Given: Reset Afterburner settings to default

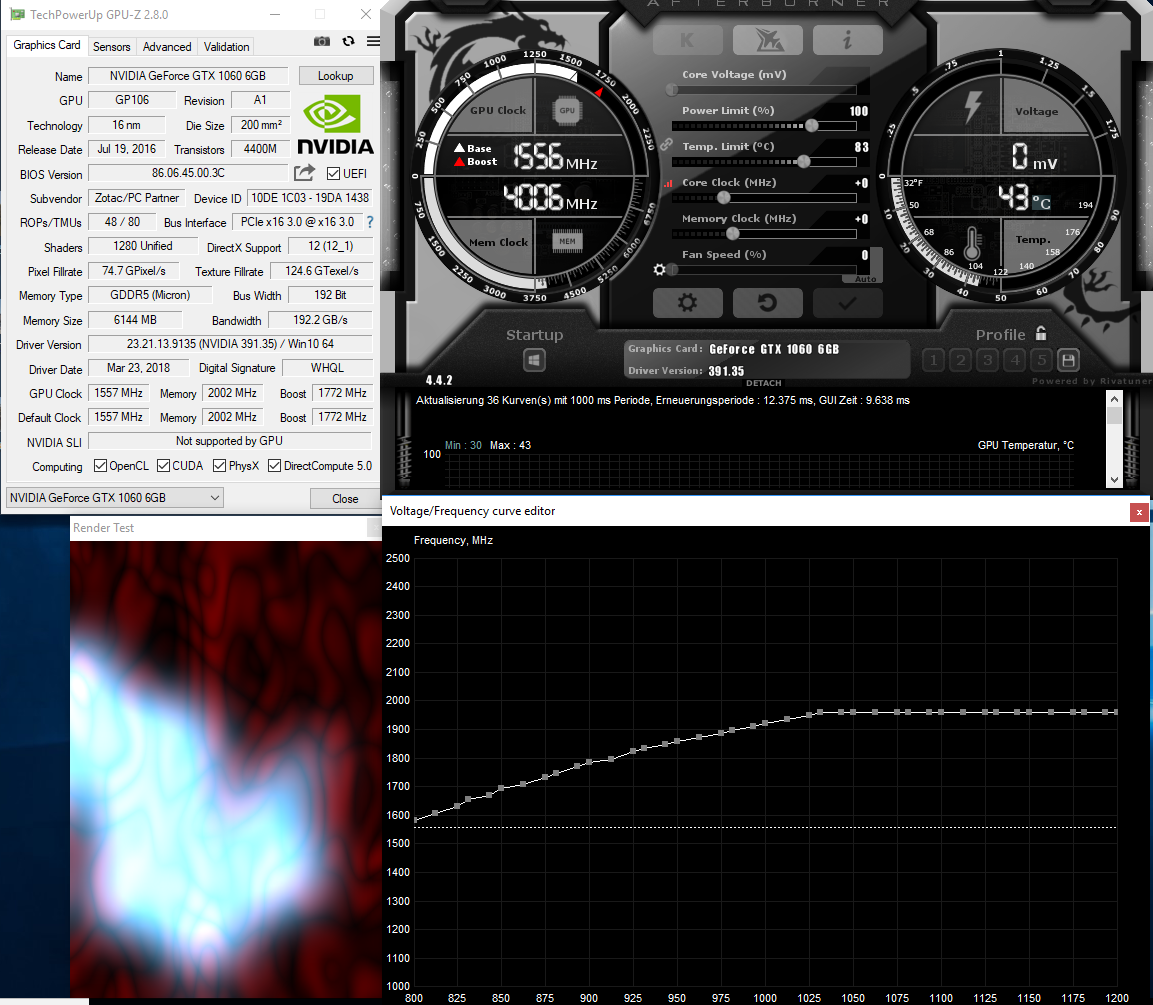Looking at the screenshot, I should [768, 303].
